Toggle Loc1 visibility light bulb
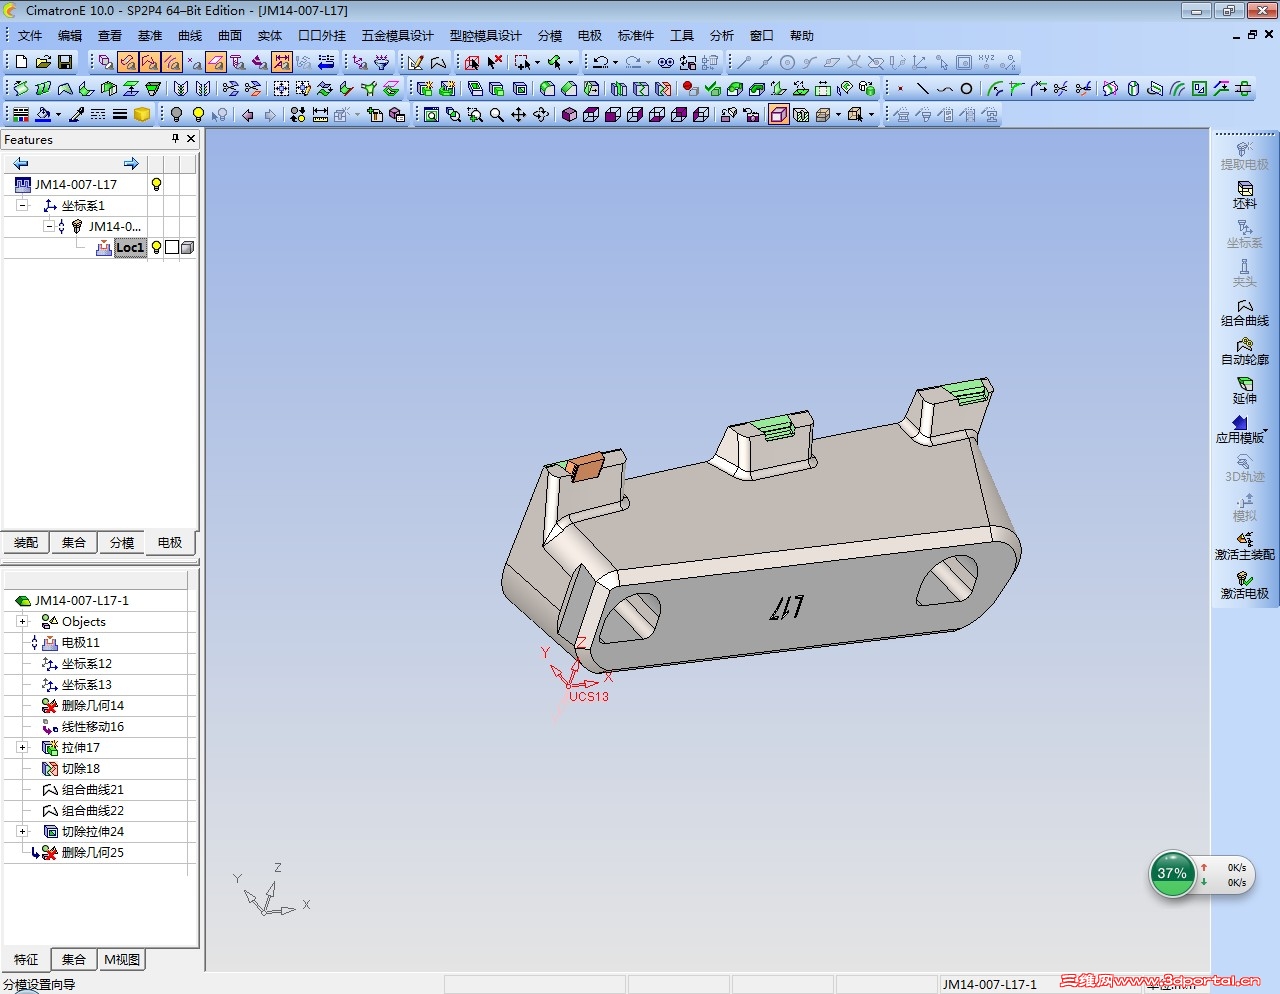Image resolution: width=1280 pixels, height=994 pixels. 156,247
